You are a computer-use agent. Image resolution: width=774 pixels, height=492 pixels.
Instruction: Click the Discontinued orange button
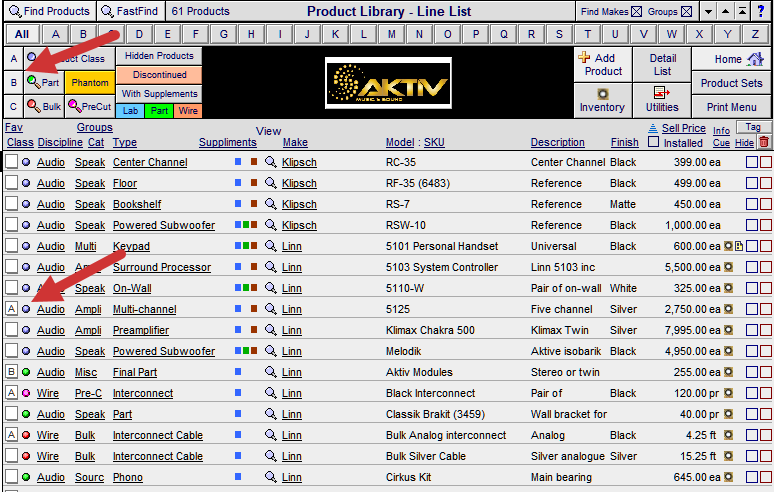pos(159,75)
